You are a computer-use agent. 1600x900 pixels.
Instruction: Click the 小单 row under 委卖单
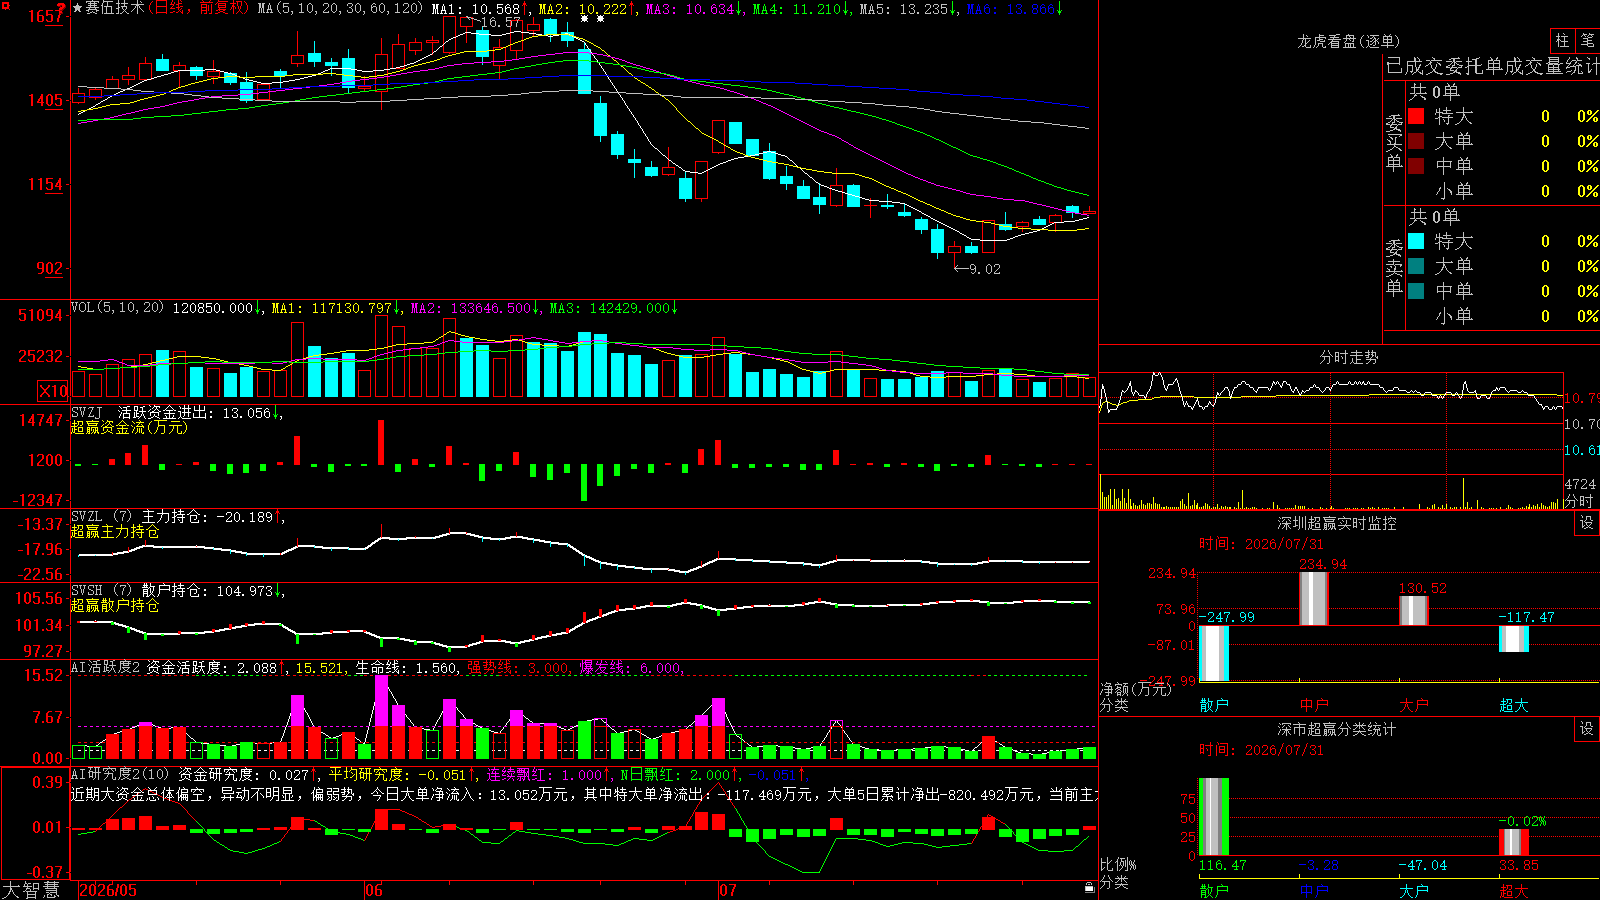[1503, 316]
